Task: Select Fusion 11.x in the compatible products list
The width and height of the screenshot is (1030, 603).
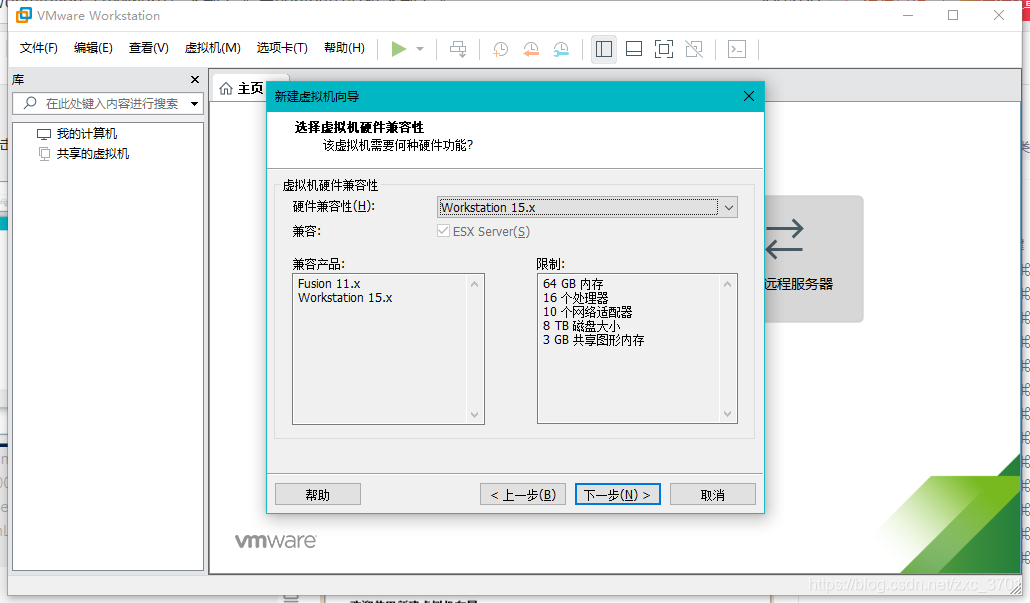Action: coord(329,284)
